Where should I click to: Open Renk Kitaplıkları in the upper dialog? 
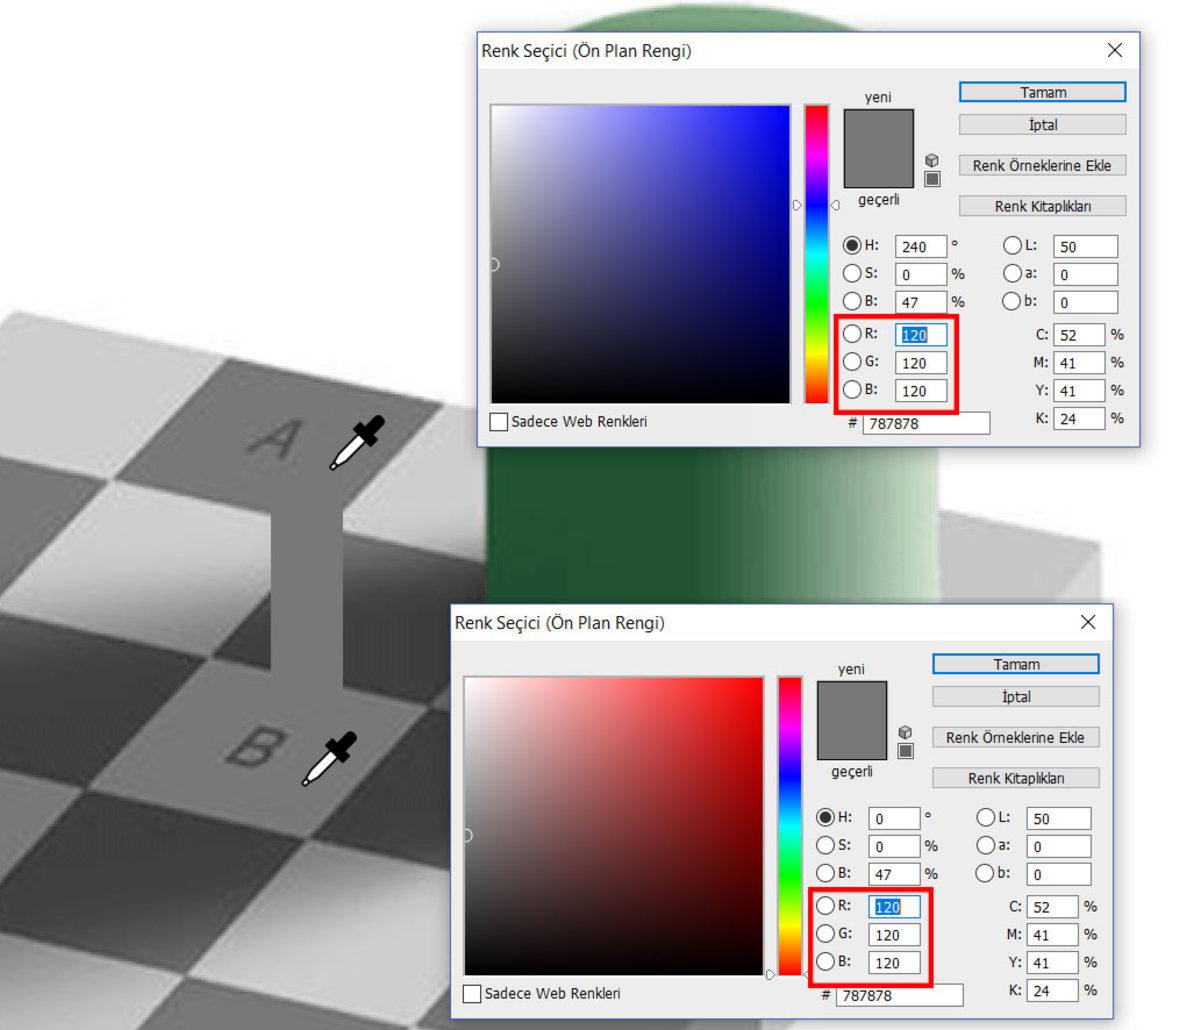pos(1042,206)
